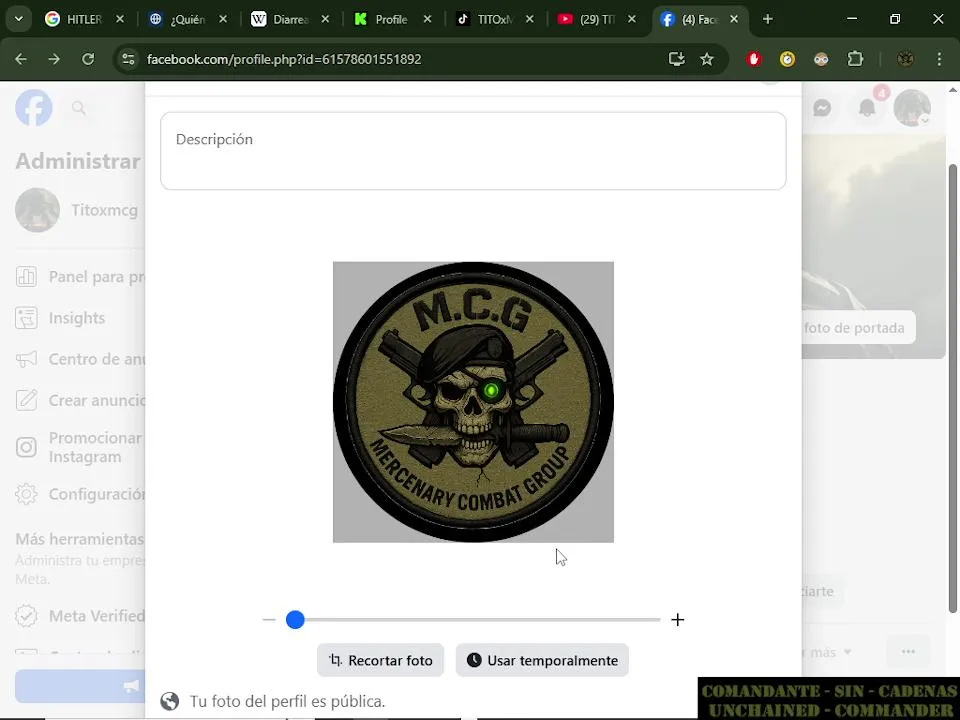
Task: Open Meta Verified sidebar item
Action: (80, 615)
